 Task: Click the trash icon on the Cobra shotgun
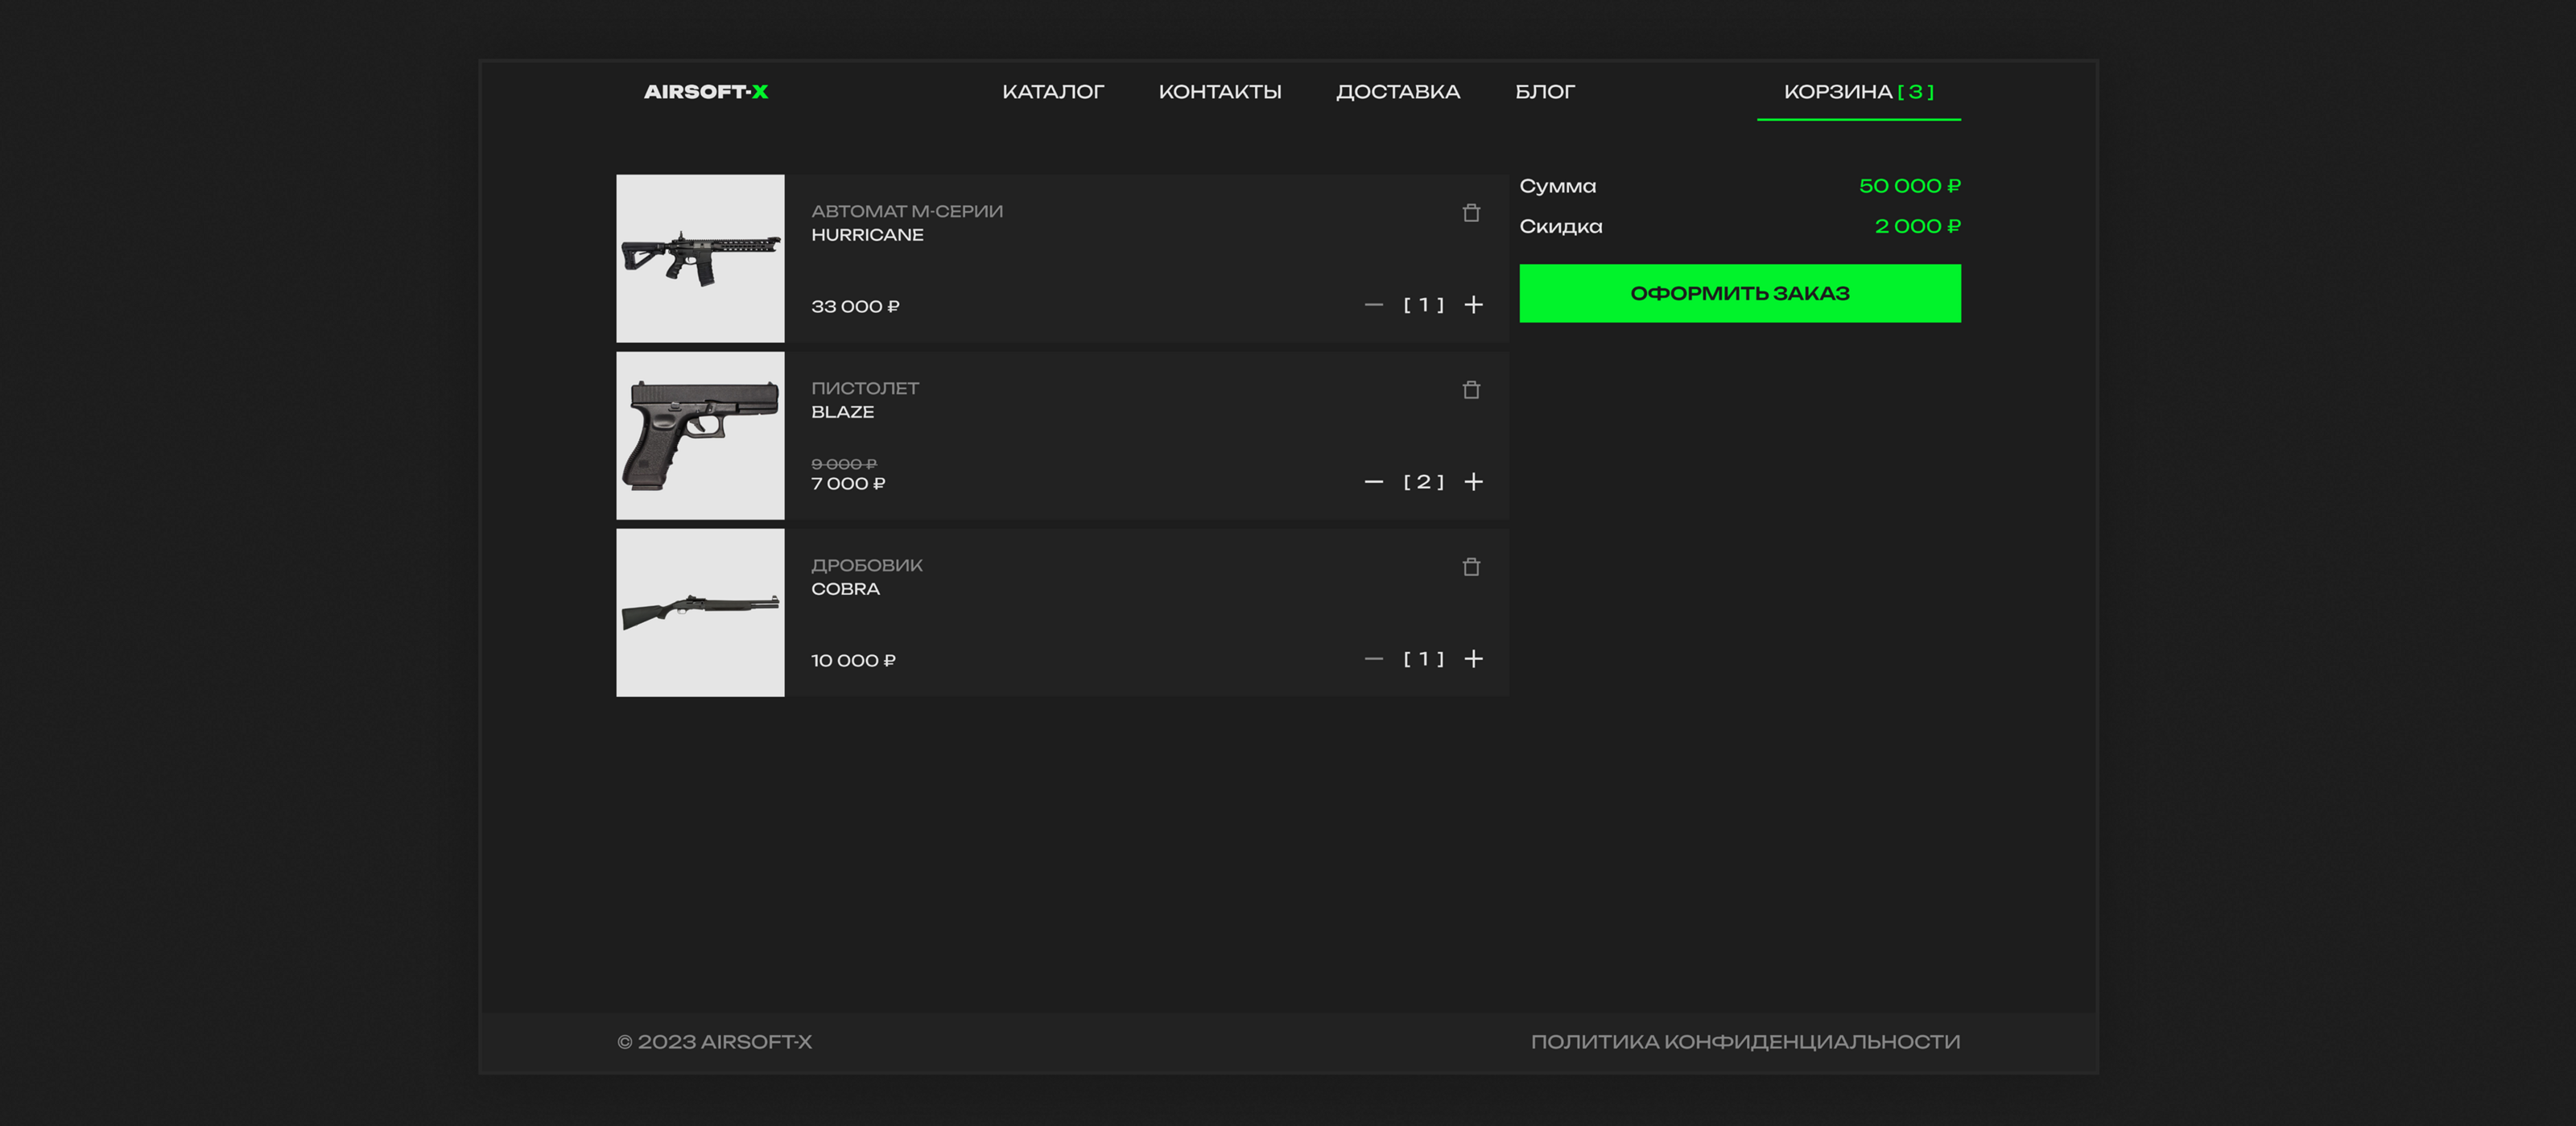[1471, 567]
